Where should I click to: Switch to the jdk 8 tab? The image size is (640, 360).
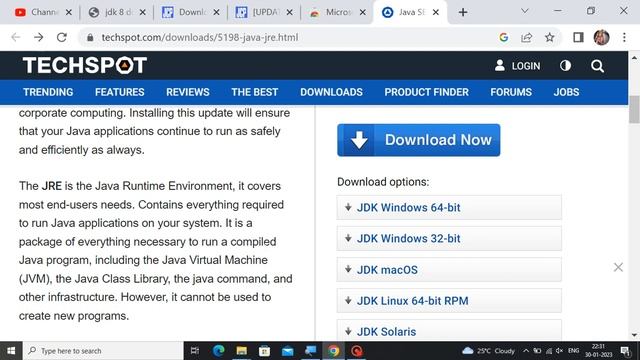point(112,12)
